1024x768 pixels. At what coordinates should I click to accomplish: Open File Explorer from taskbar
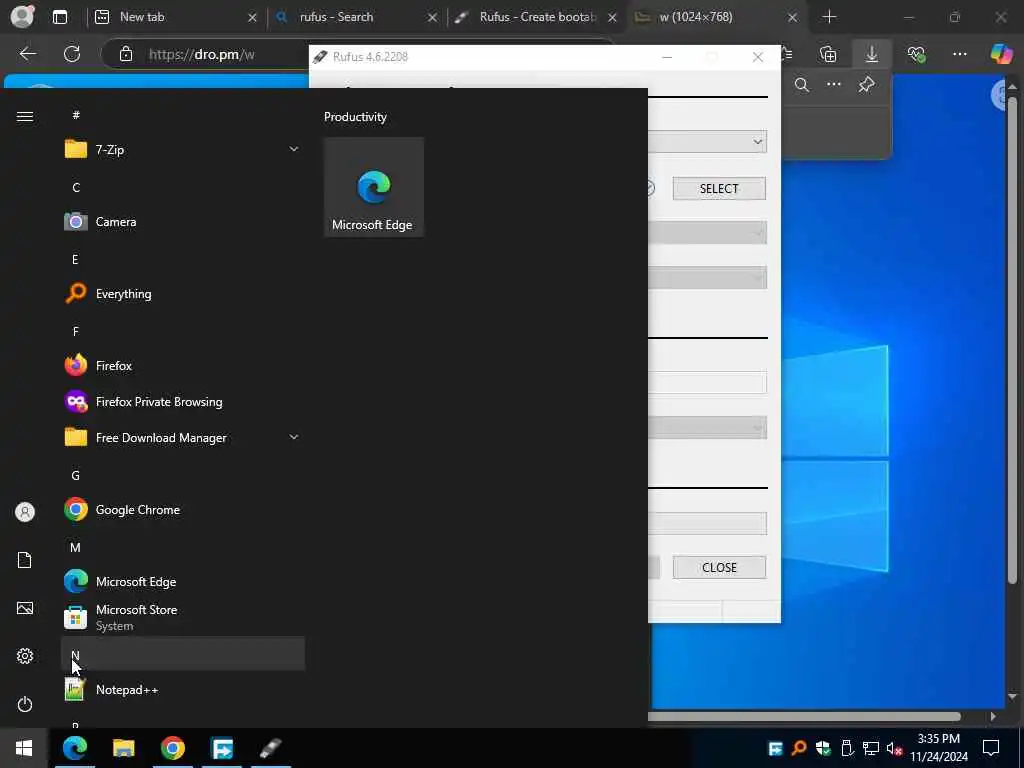[x=123, y=748]
